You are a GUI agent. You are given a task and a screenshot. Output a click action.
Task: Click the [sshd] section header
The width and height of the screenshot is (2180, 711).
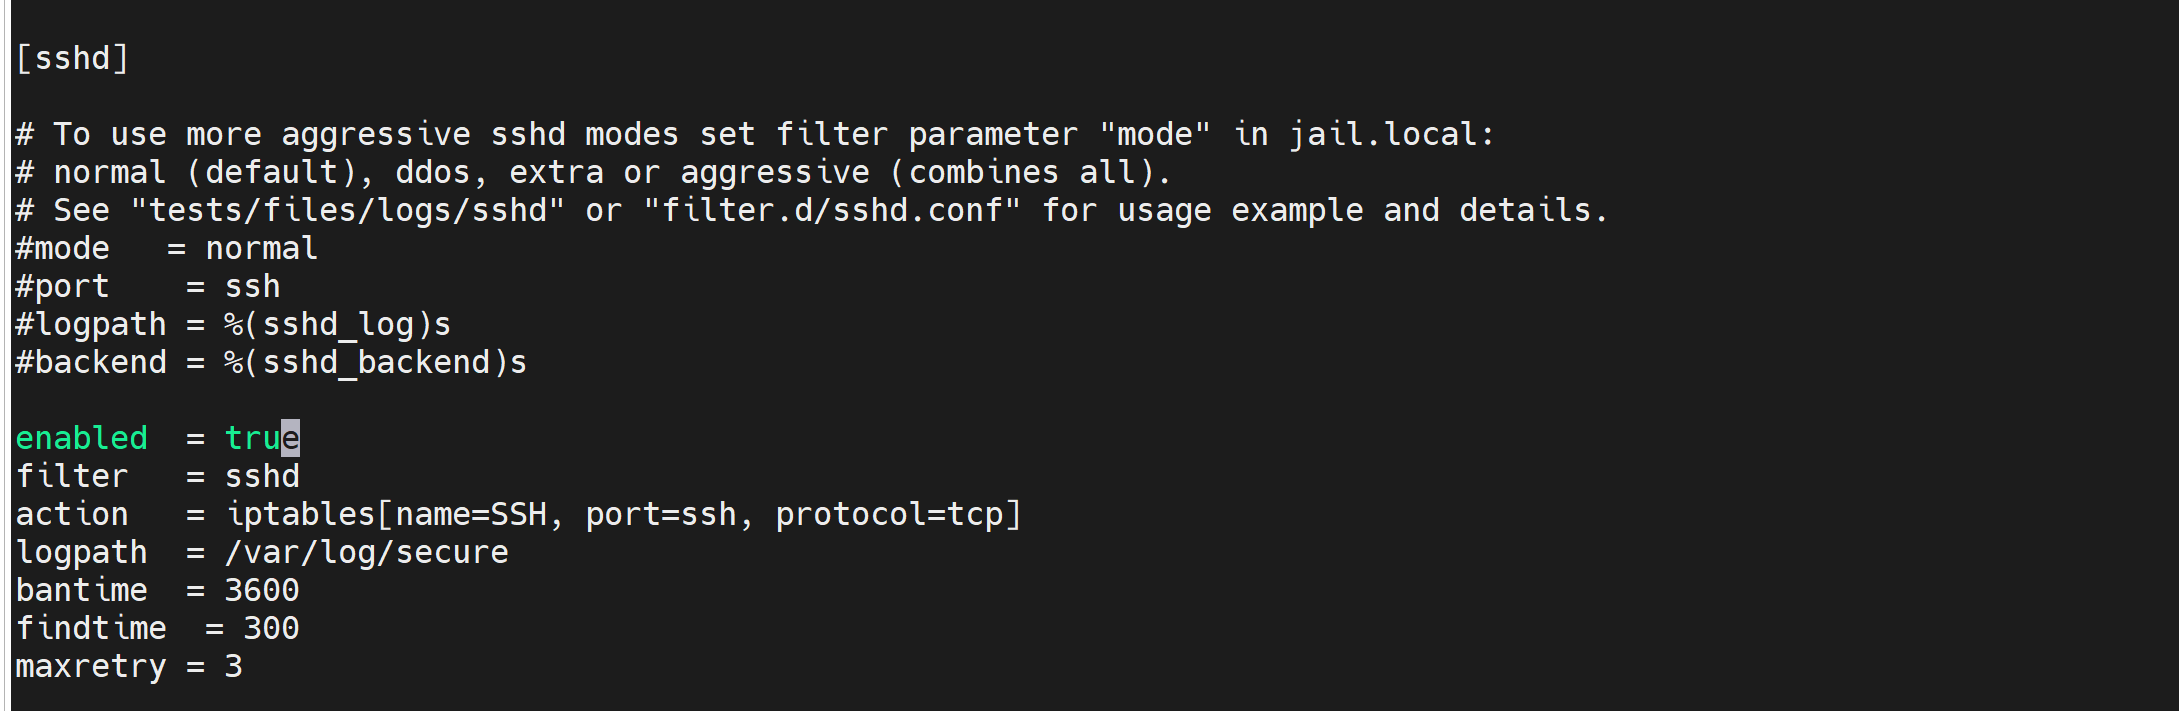[x=72, y=58]
